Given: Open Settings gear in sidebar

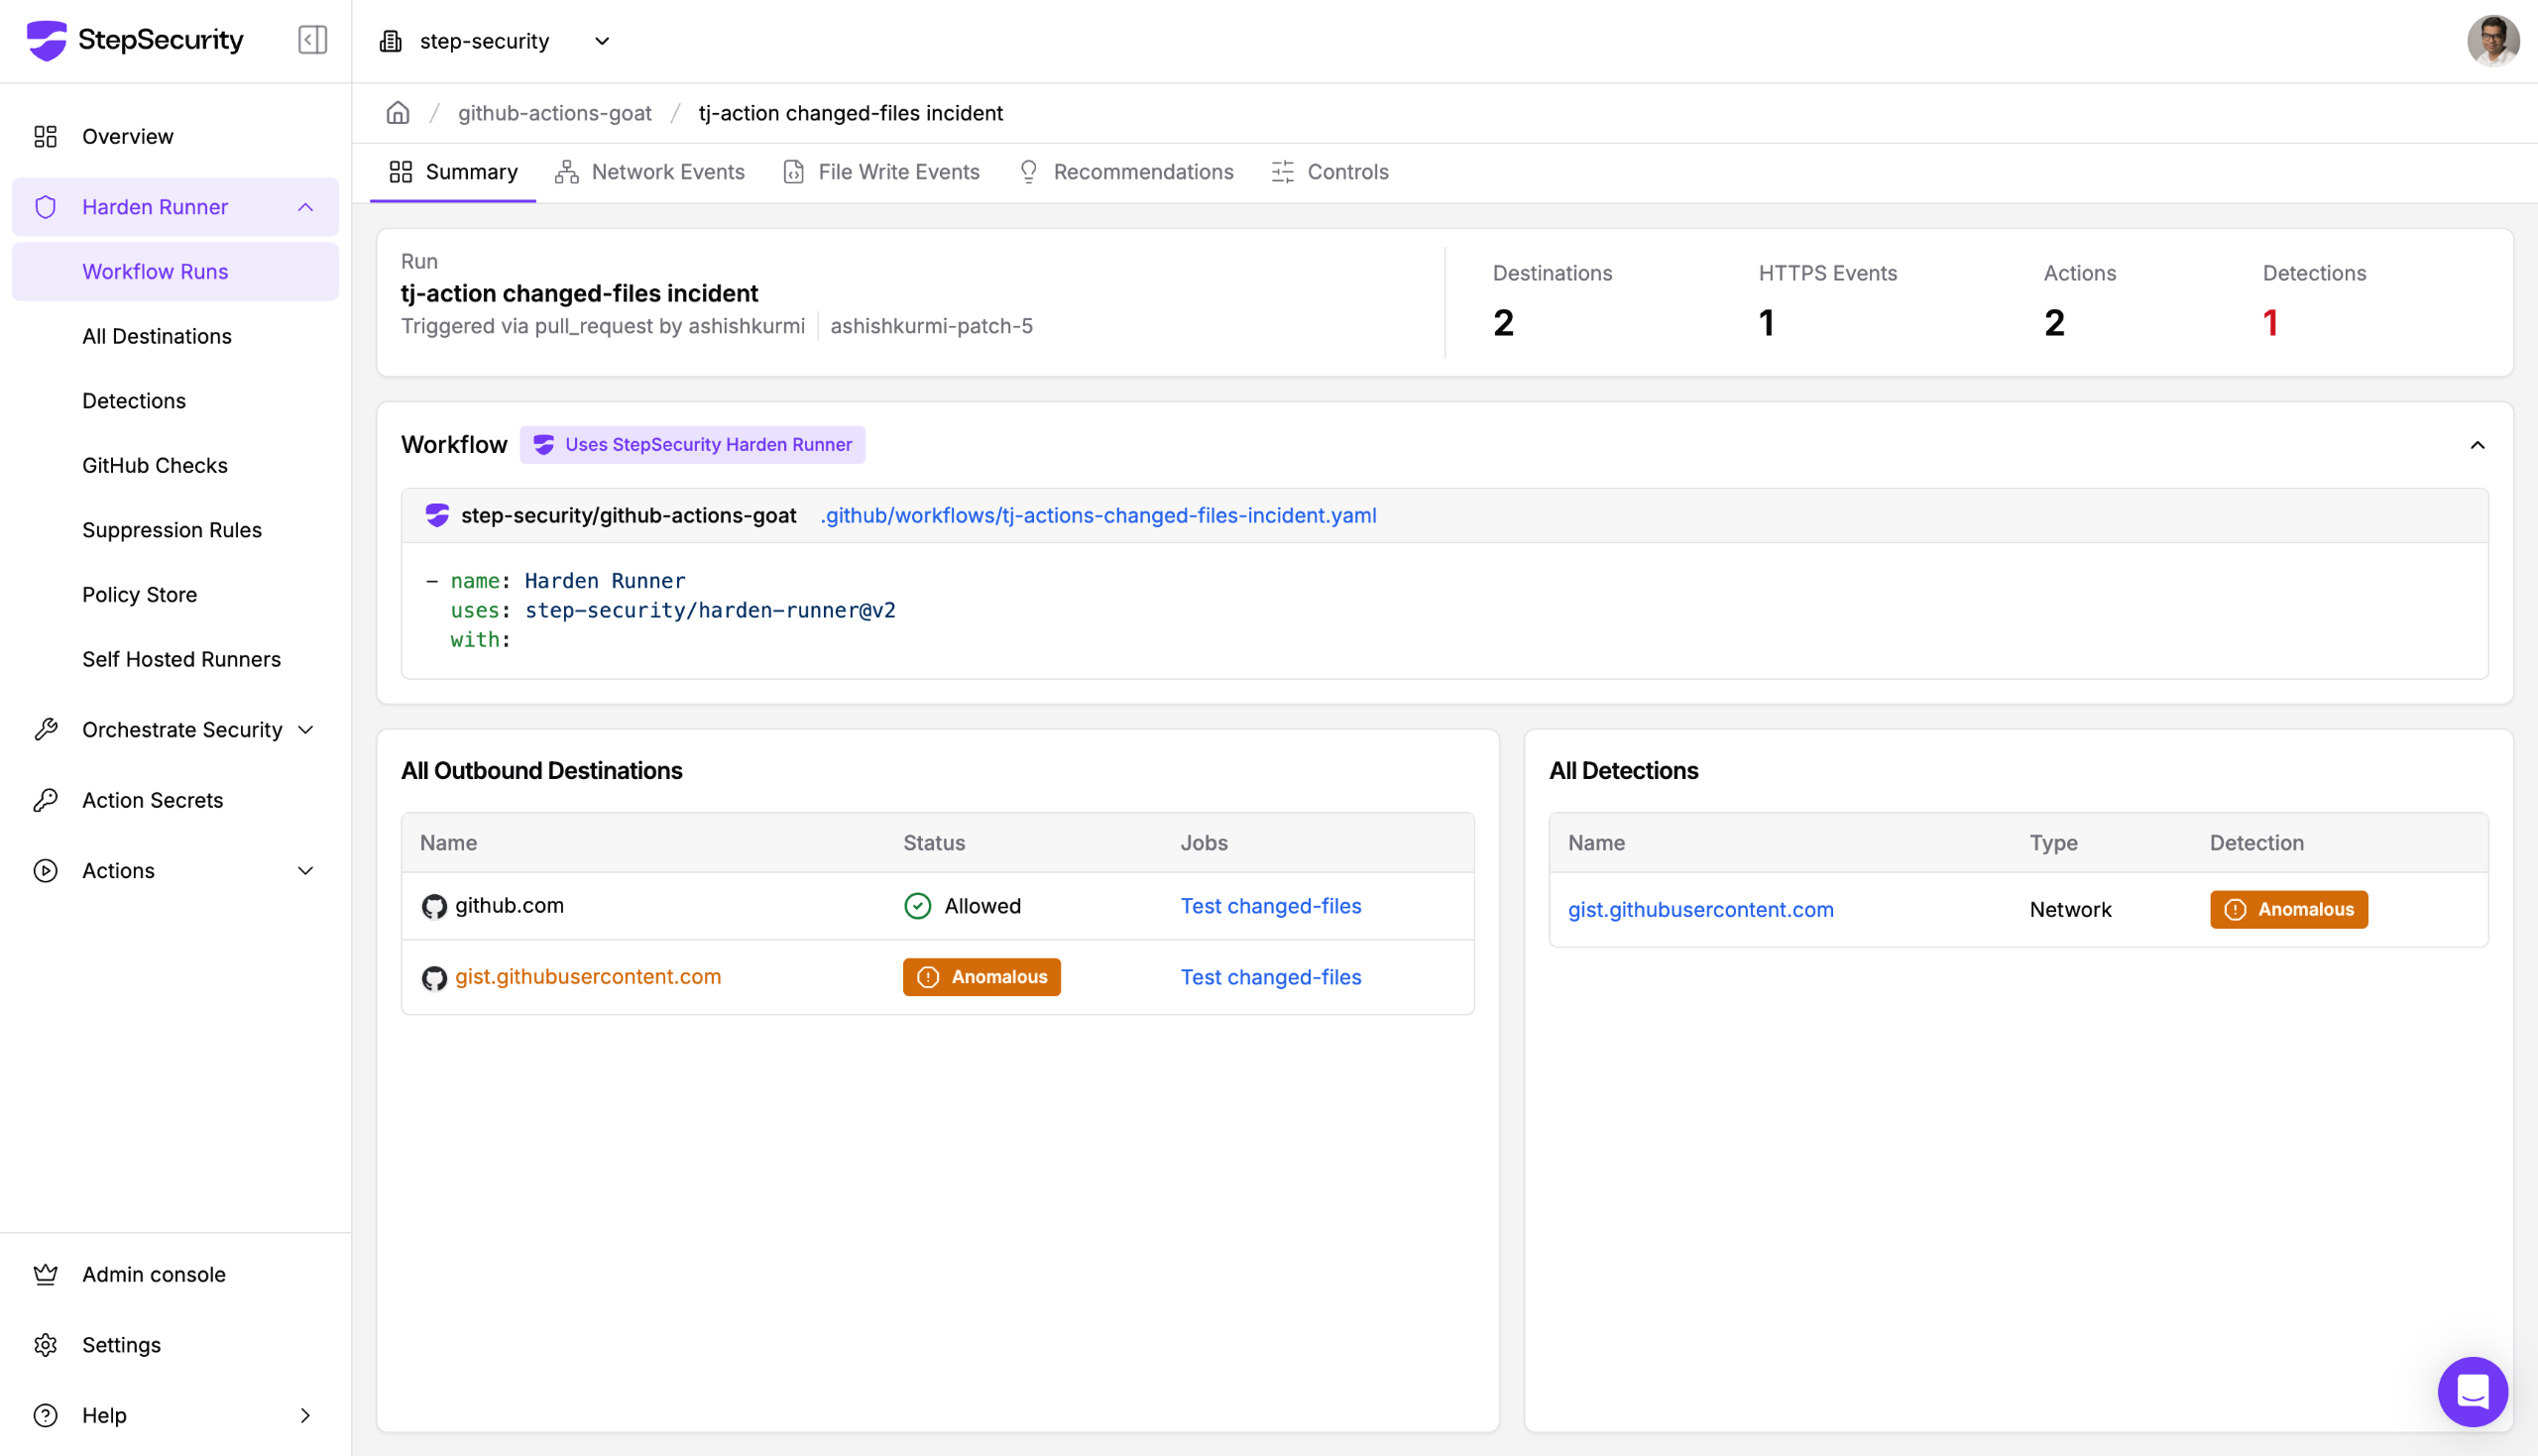Looking at the screenshot, I should tap(121, 1345).
